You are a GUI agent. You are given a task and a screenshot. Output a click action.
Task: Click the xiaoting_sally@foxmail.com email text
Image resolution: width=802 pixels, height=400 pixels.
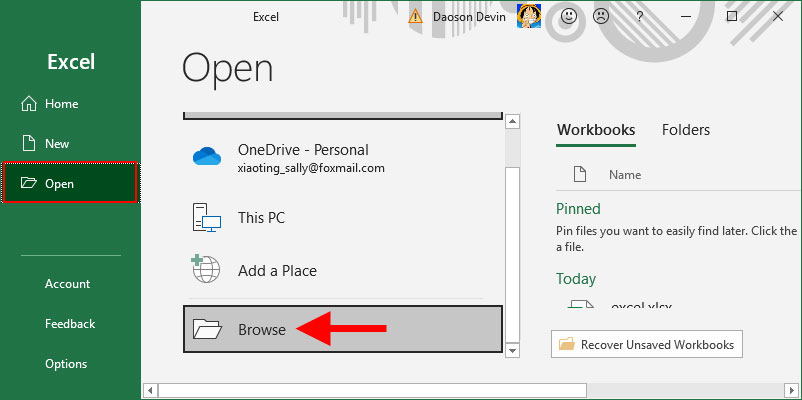pos(311,168)
